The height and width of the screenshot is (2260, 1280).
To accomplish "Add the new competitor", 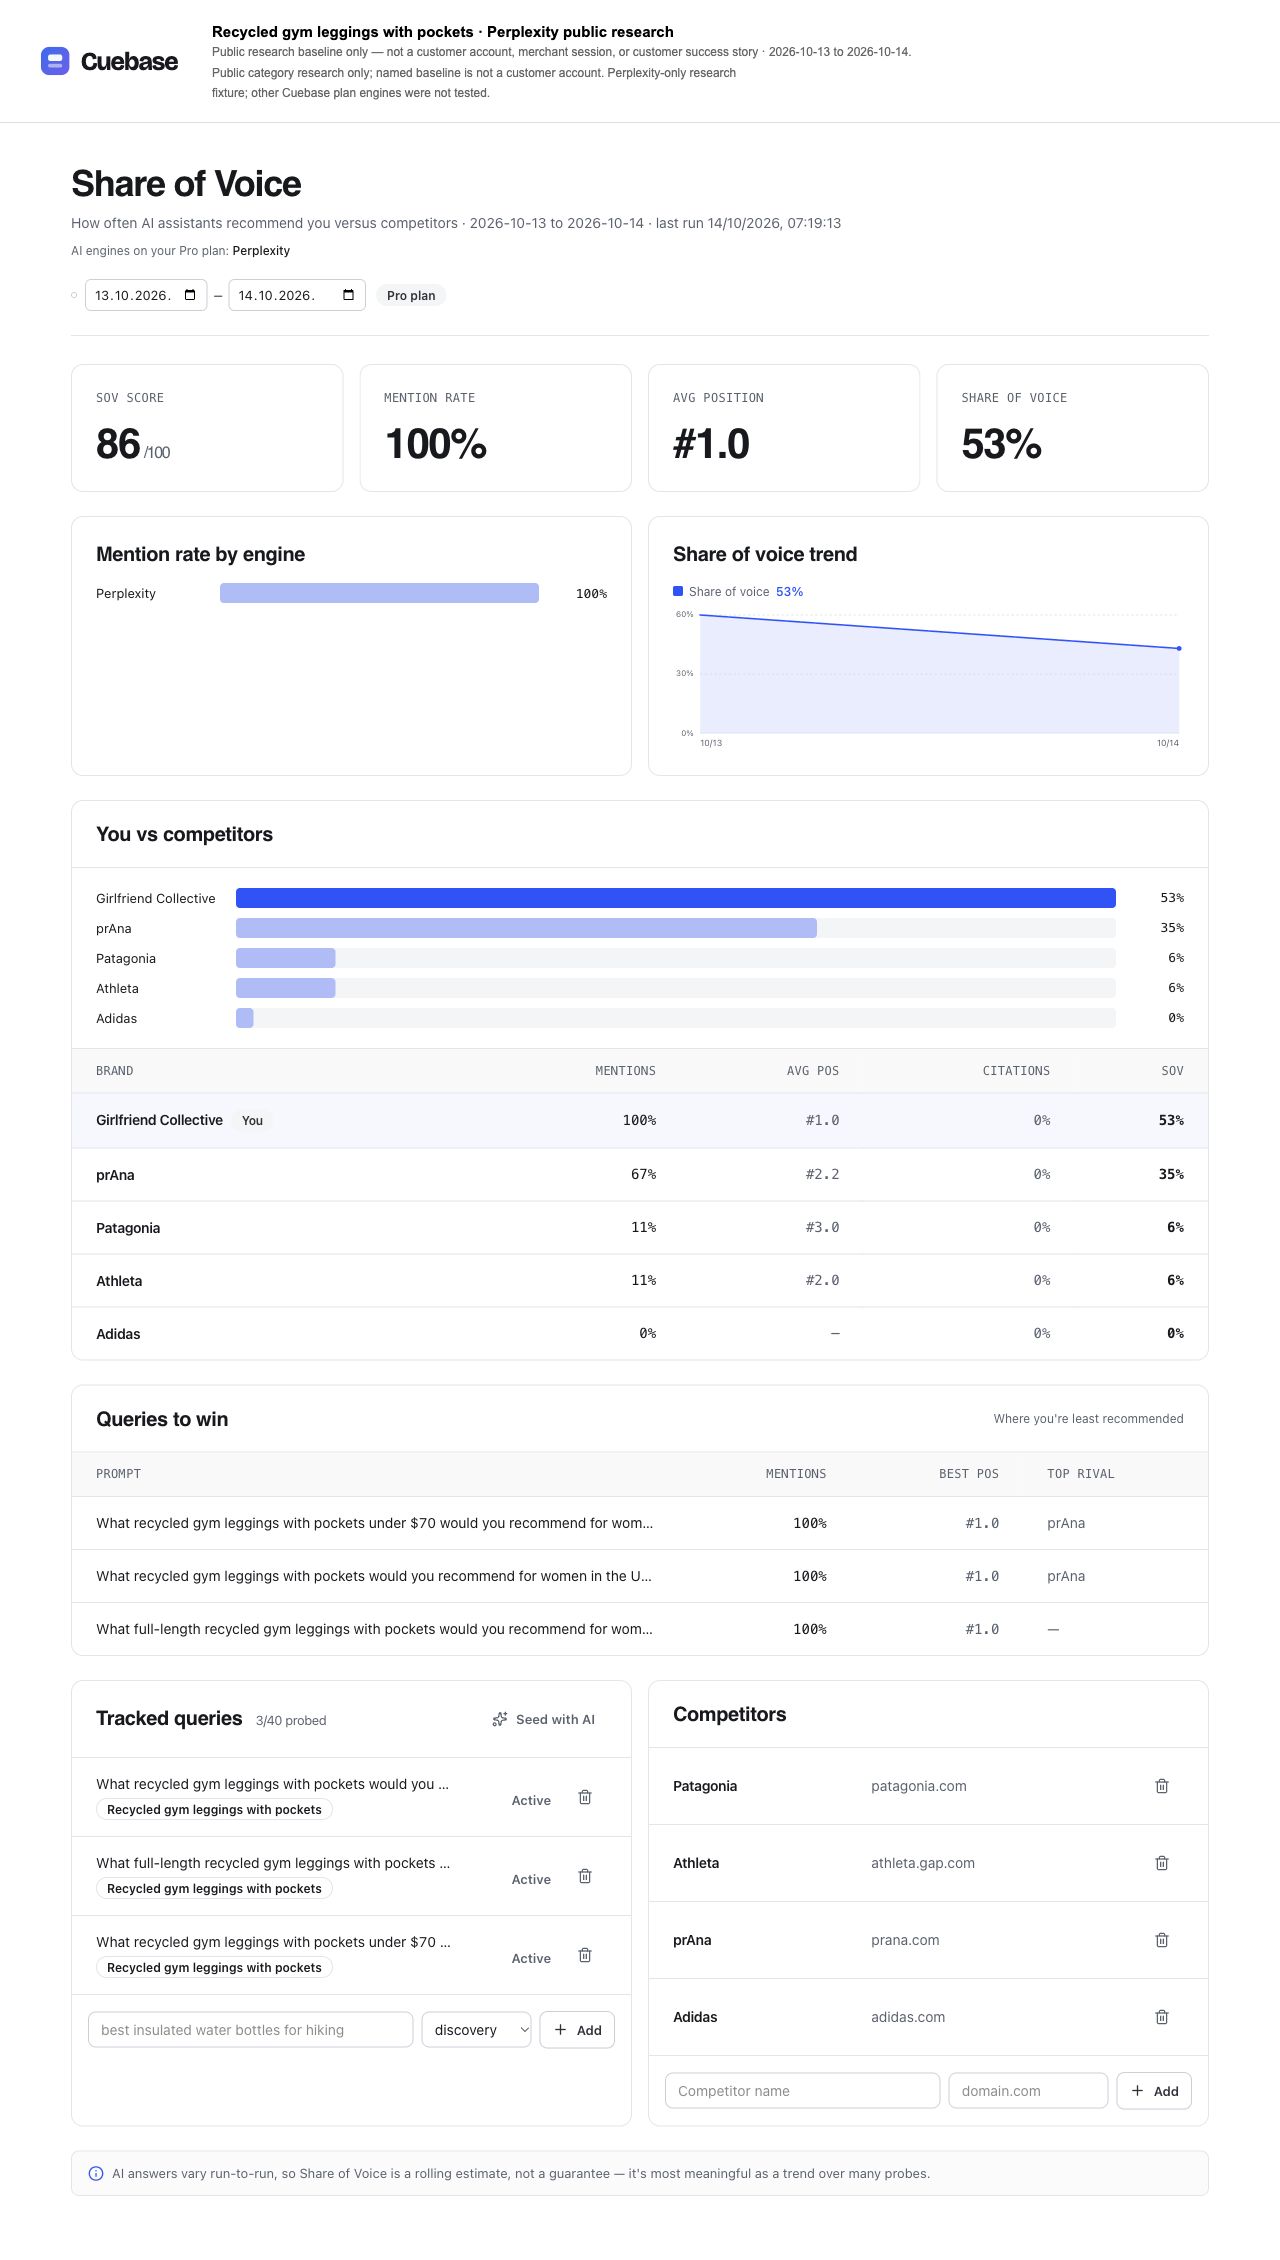I will 1154,2090.
